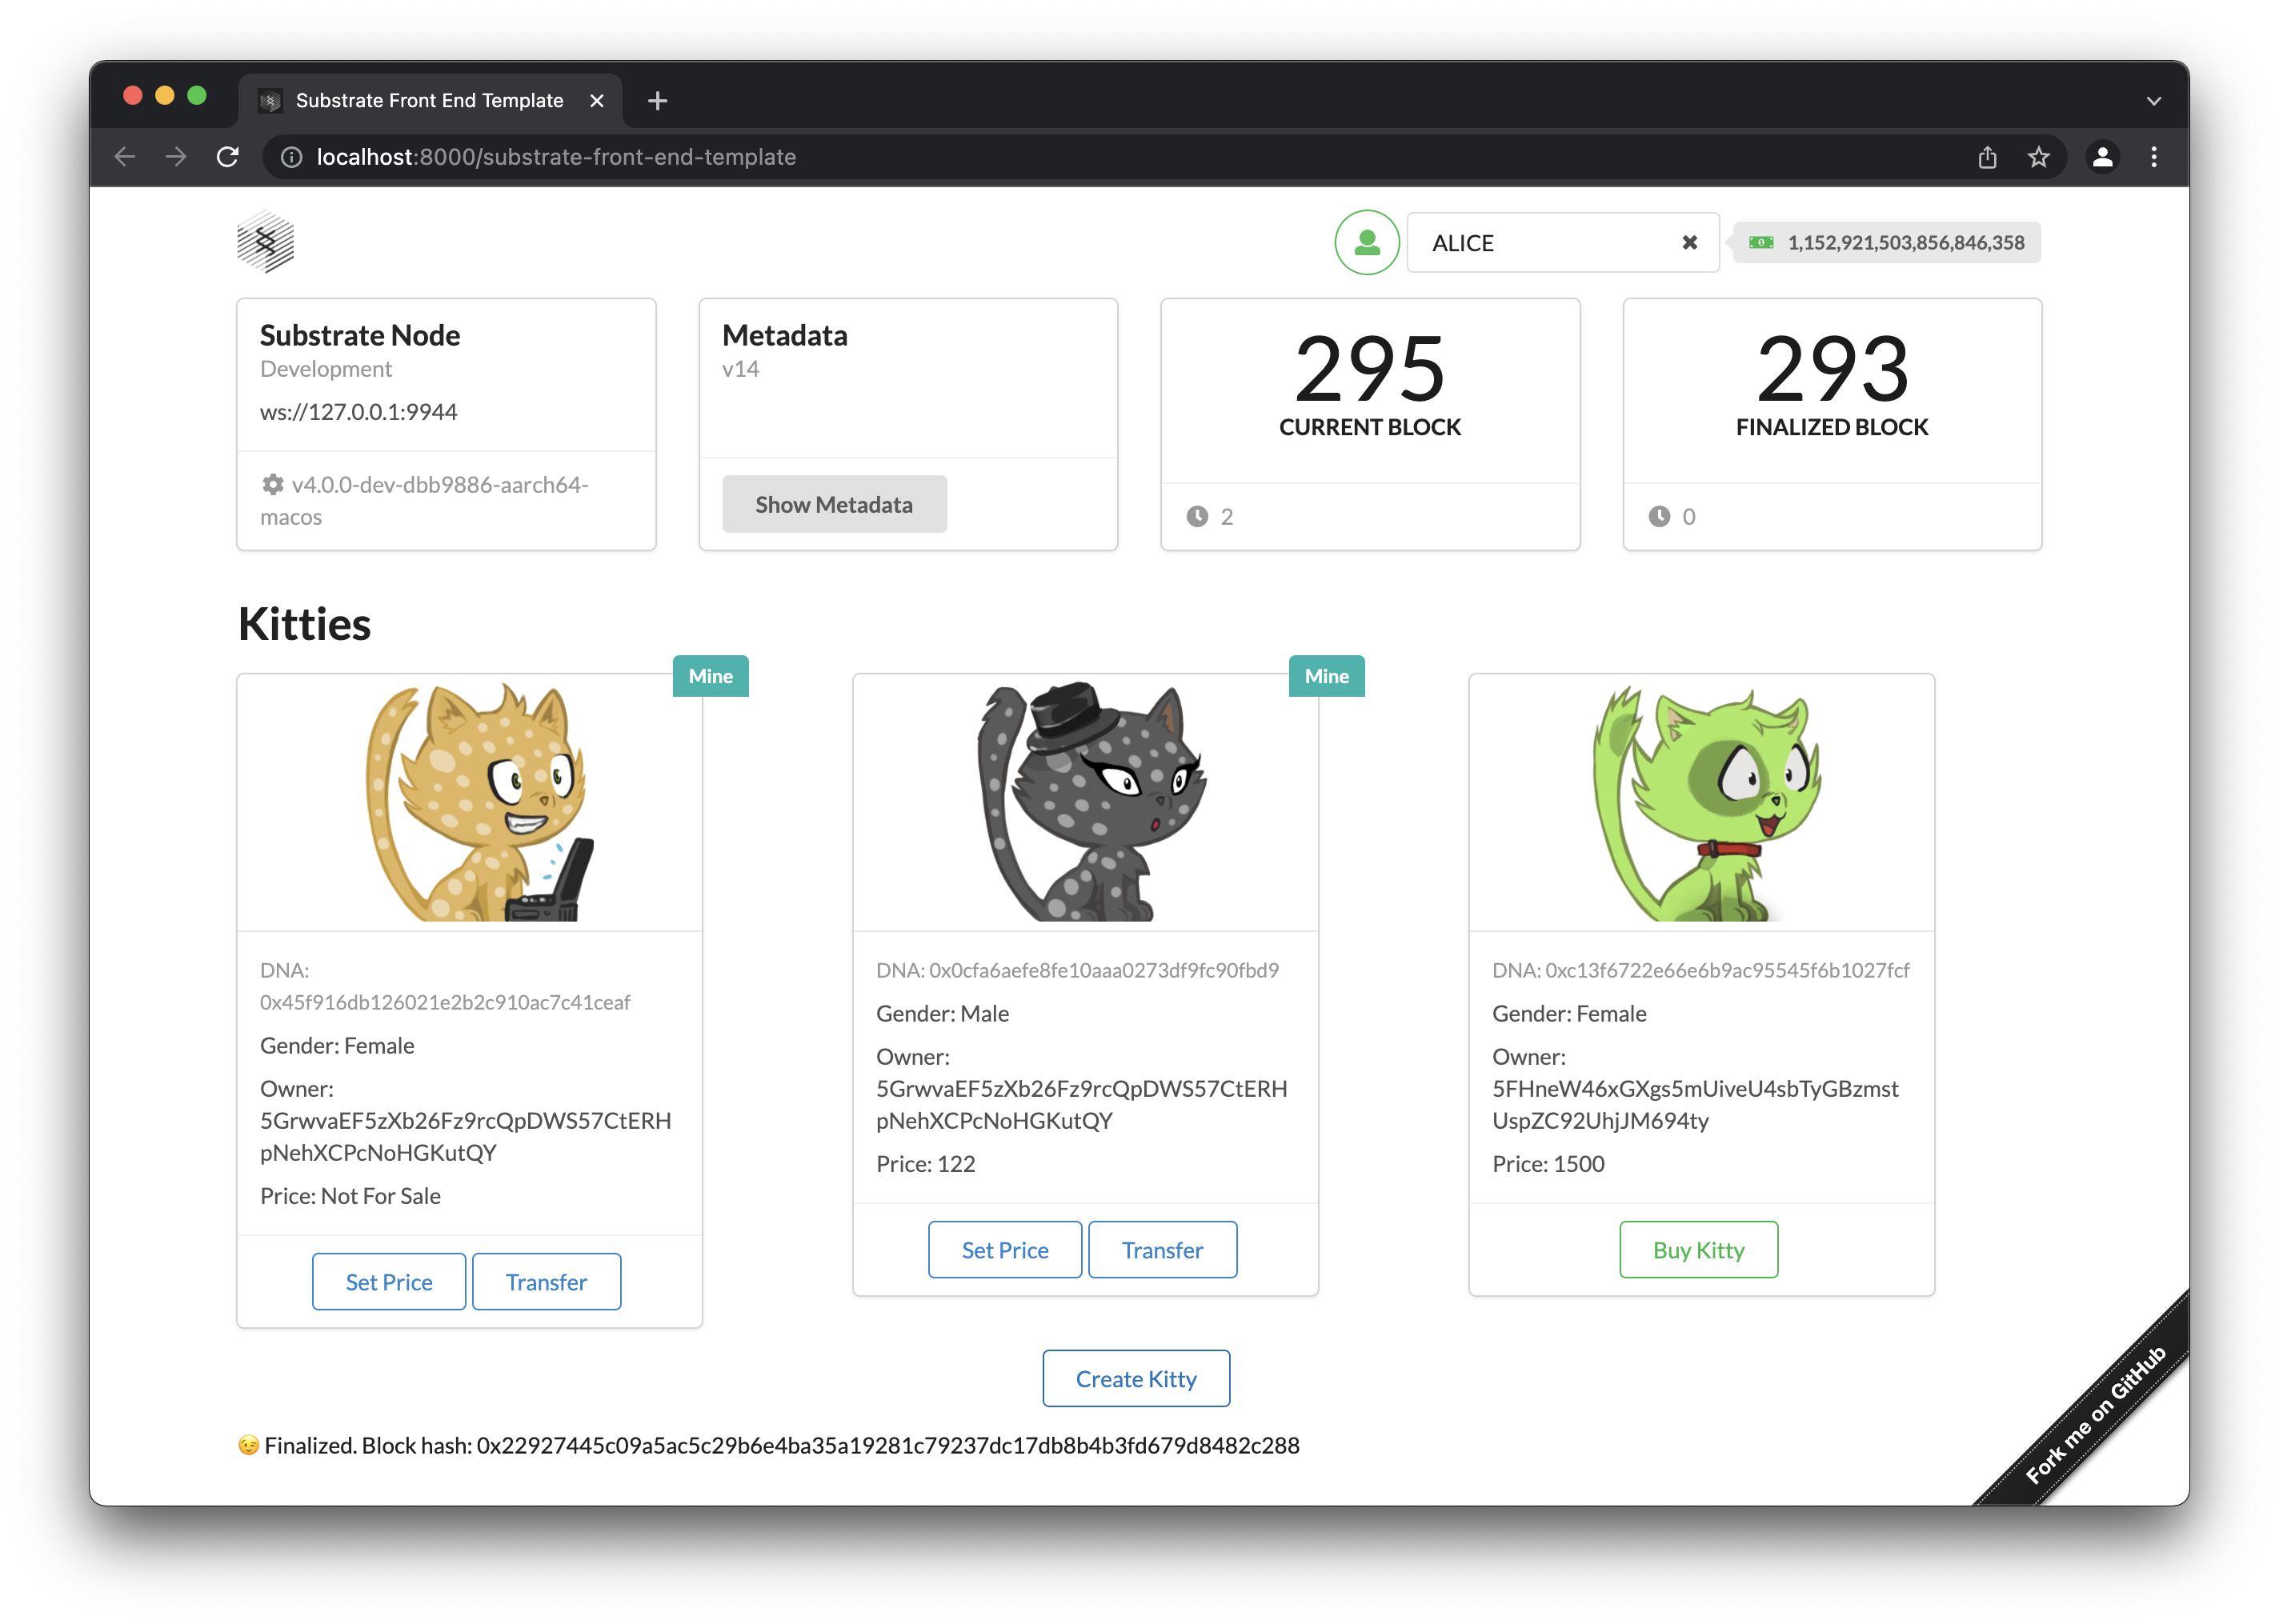Image resolution: width=2279 pixels, height=1624 pixels.
Task: Bookmark this page with the star icon
Action: [2038, 157]
